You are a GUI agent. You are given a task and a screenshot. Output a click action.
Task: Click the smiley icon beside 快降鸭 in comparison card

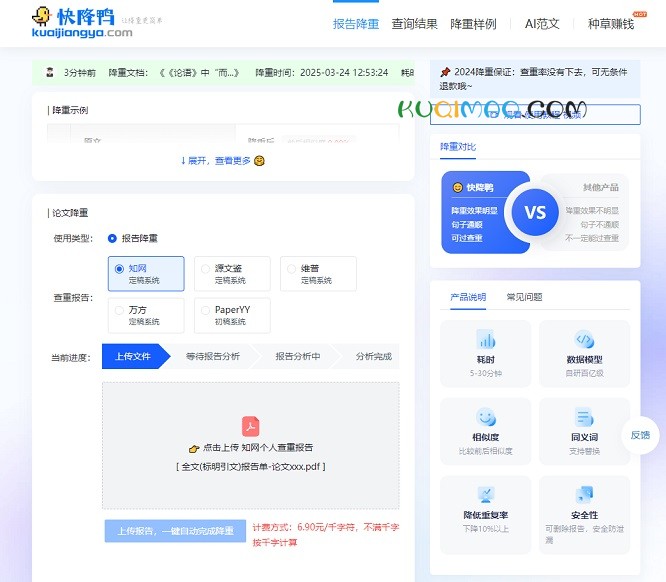pyautogui.click(x=457, y=187)
